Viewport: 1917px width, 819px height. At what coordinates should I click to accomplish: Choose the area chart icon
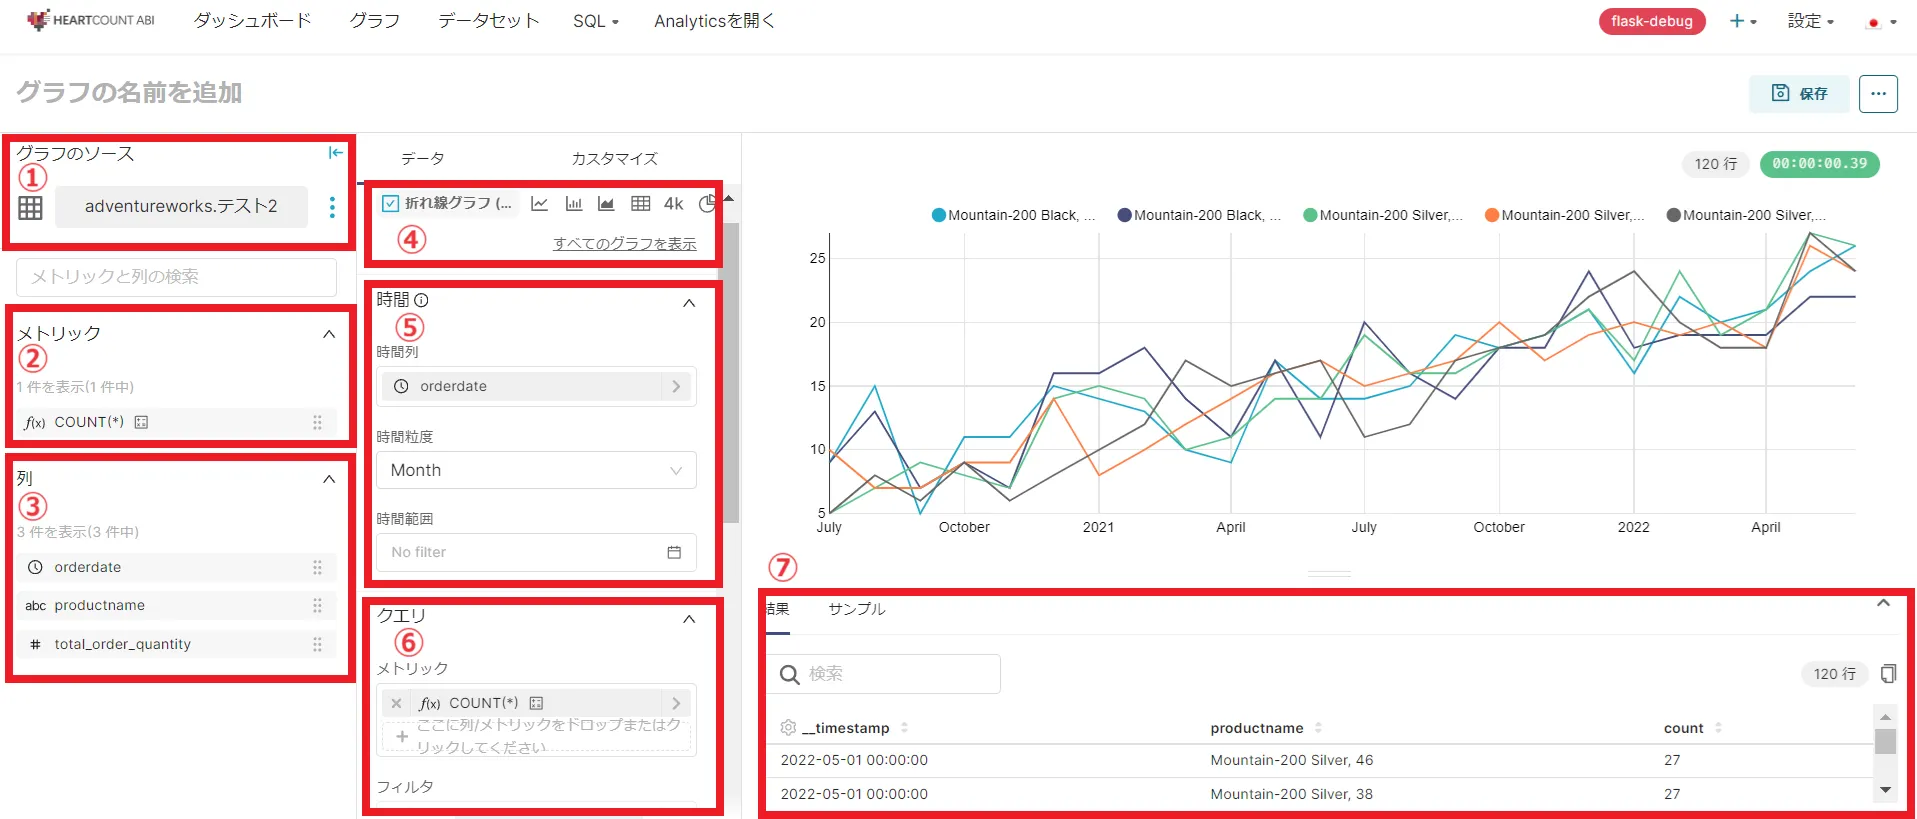point(606,204)
